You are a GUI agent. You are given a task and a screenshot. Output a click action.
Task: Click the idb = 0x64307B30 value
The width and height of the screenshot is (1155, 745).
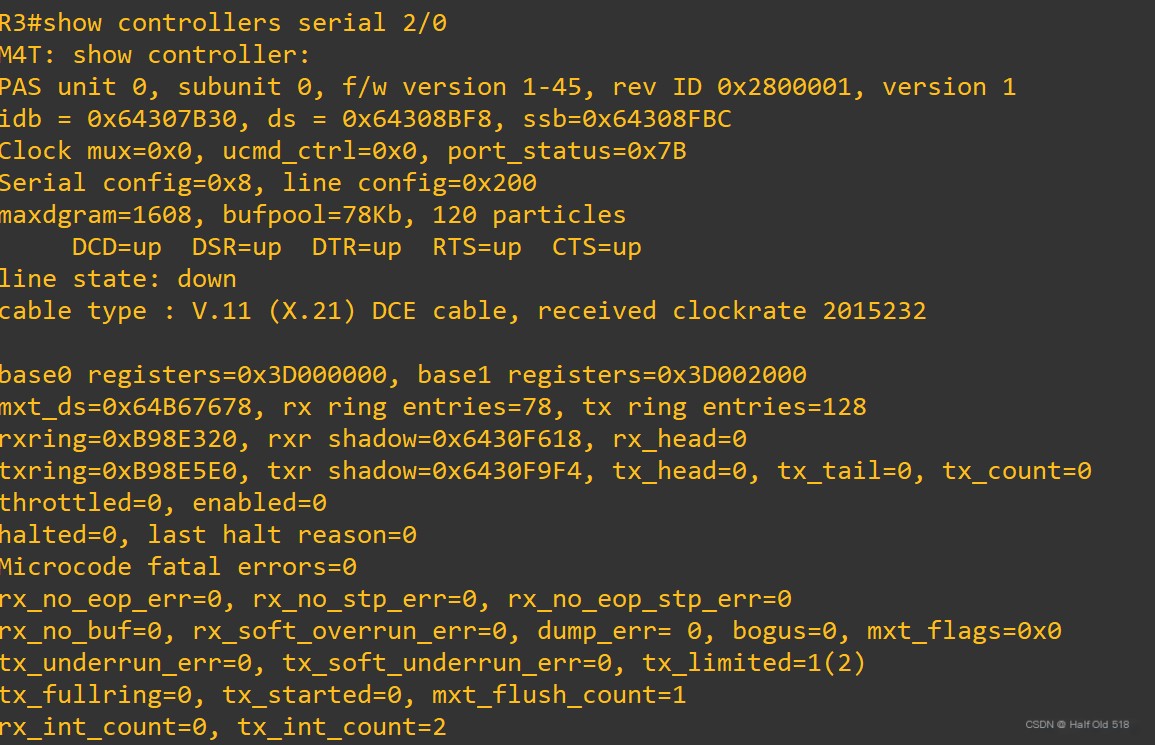pos(119,119)
